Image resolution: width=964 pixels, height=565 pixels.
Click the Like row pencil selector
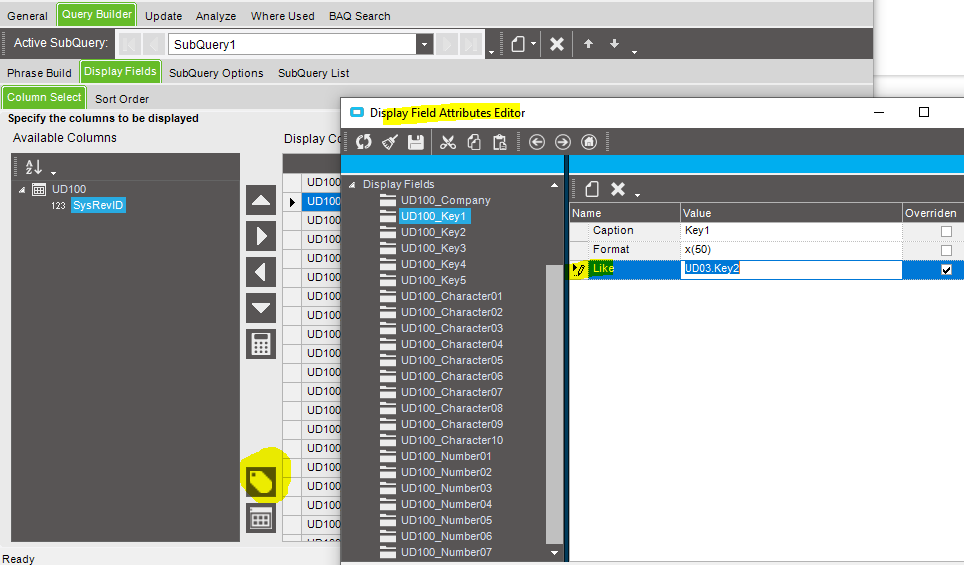click(579, 269)
